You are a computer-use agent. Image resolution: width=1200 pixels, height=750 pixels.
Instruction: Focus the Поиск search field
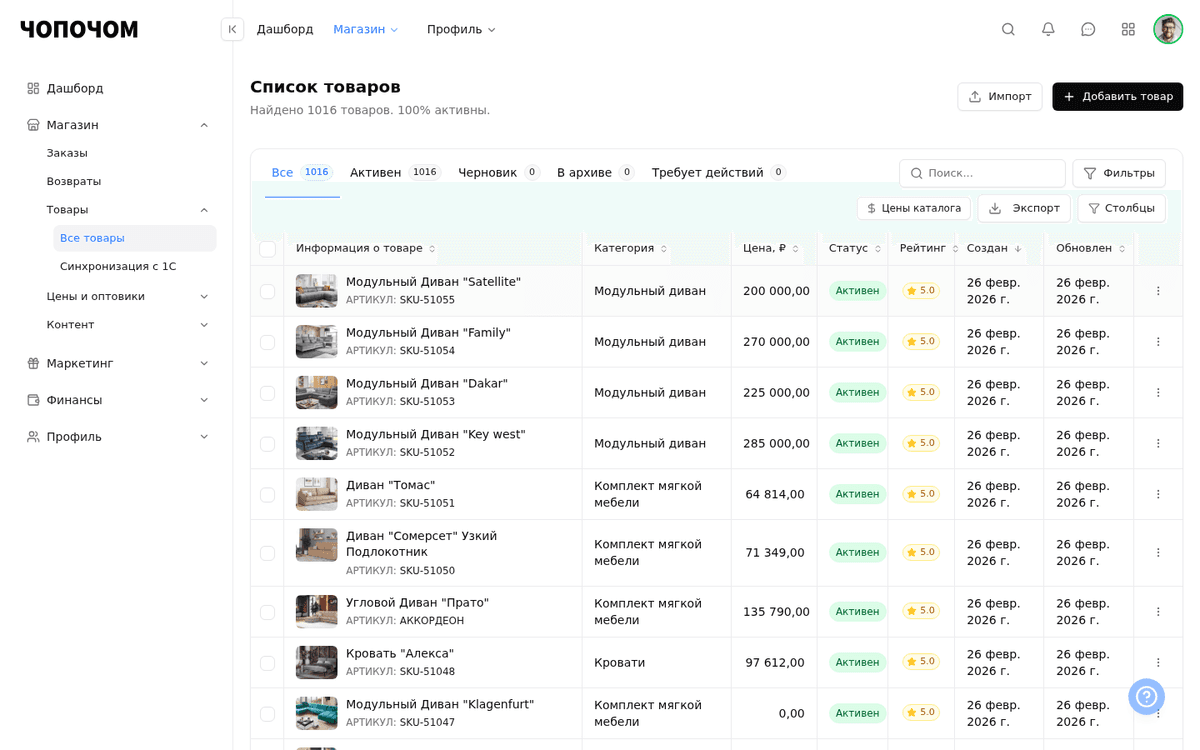[x=982, y=173]
